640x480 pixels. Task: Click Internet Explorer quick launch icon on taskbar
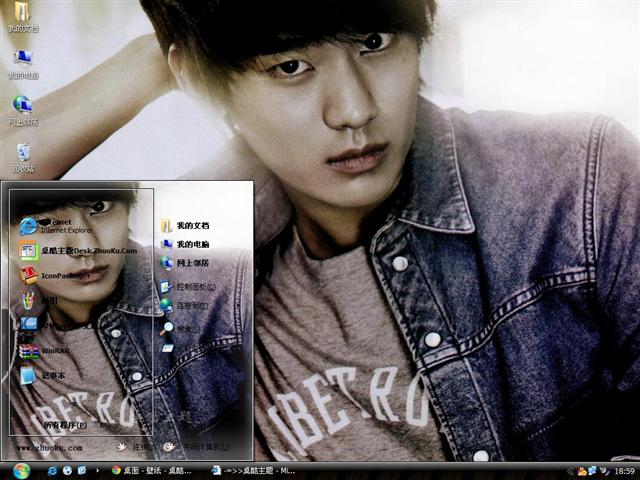[52, 471]
